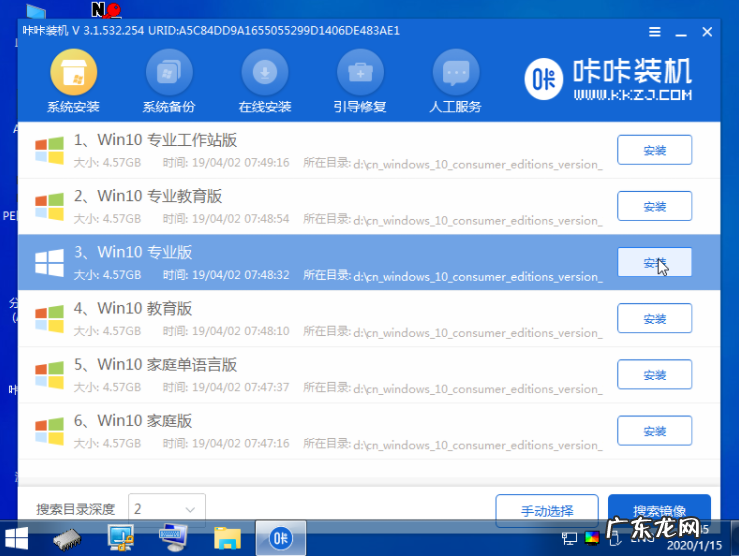Click the tray color display icon

tap(592, 538)
